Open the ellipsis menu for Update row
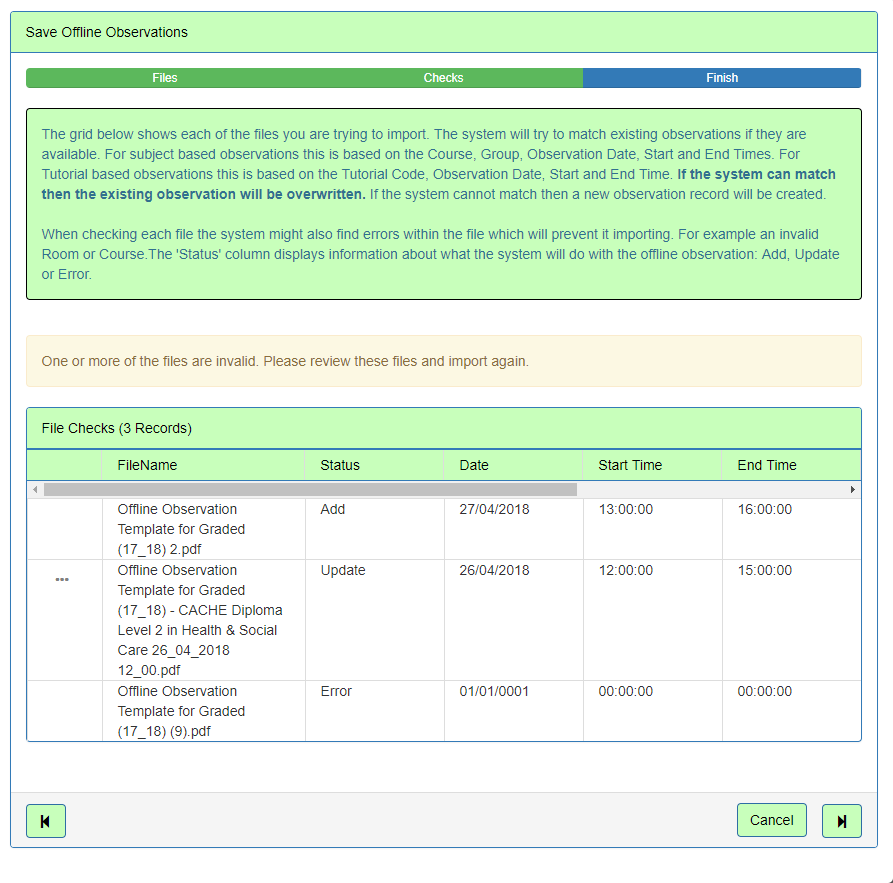 [62, 579]
